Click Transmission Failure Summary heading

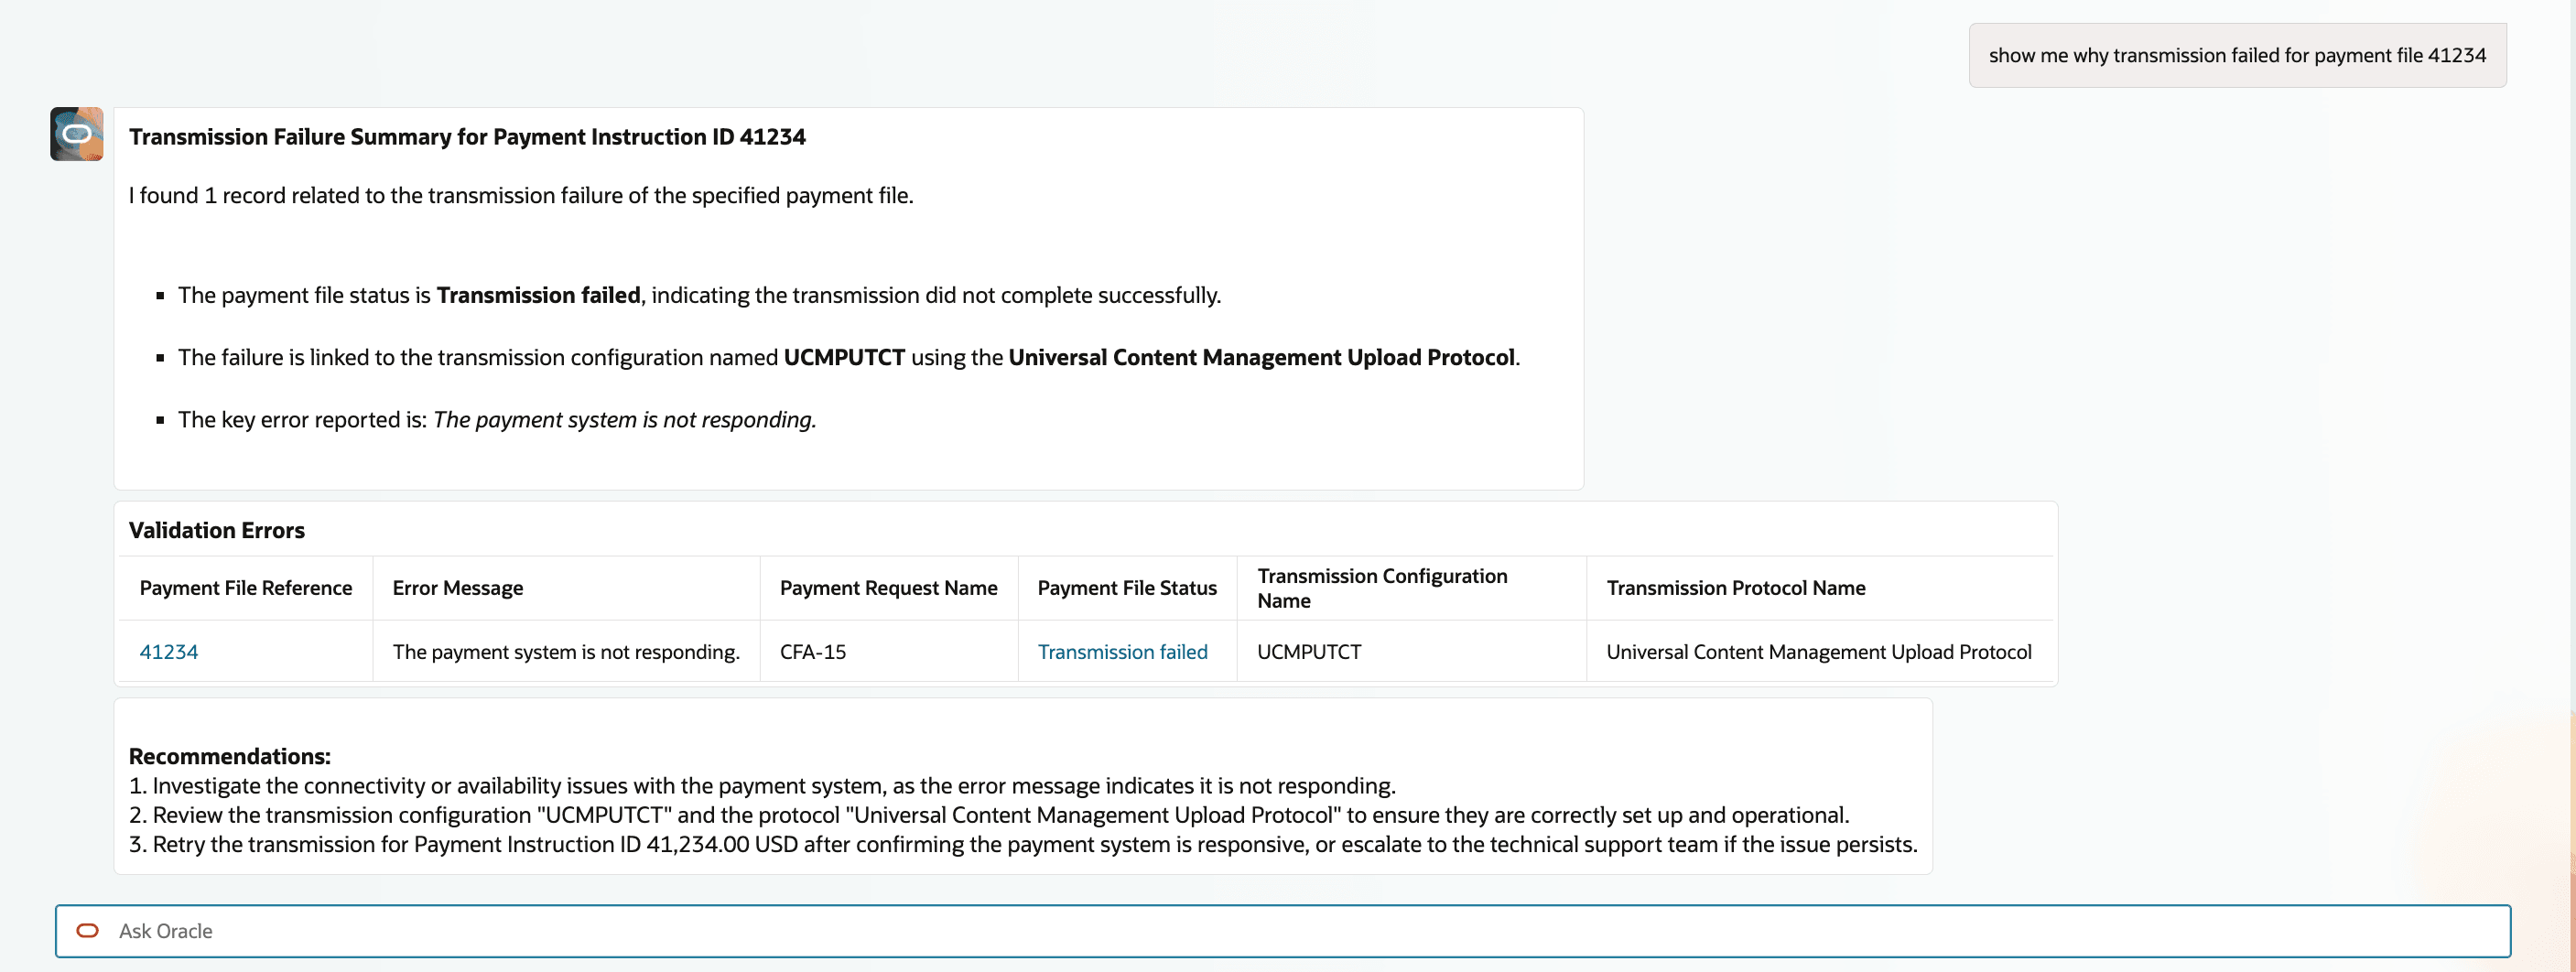pyautogui.click(x=467, y=137)
